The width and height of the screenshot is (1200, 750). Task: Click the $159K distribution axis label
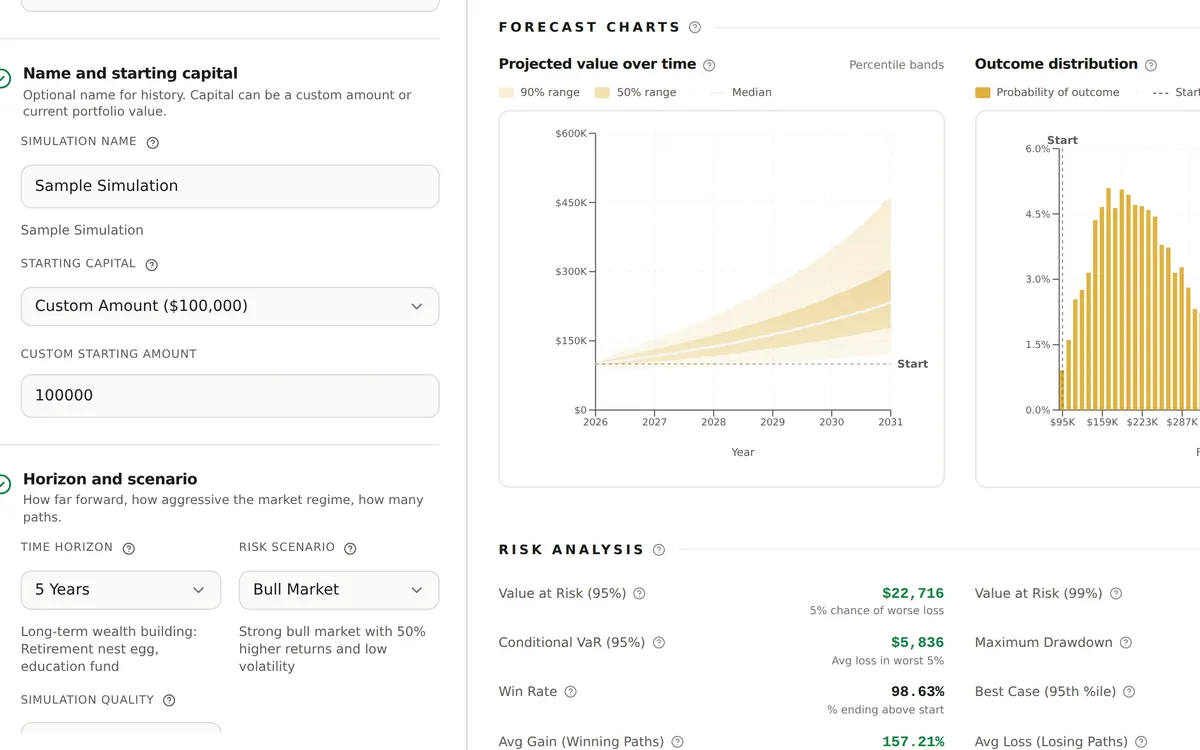pos(1102,422)
